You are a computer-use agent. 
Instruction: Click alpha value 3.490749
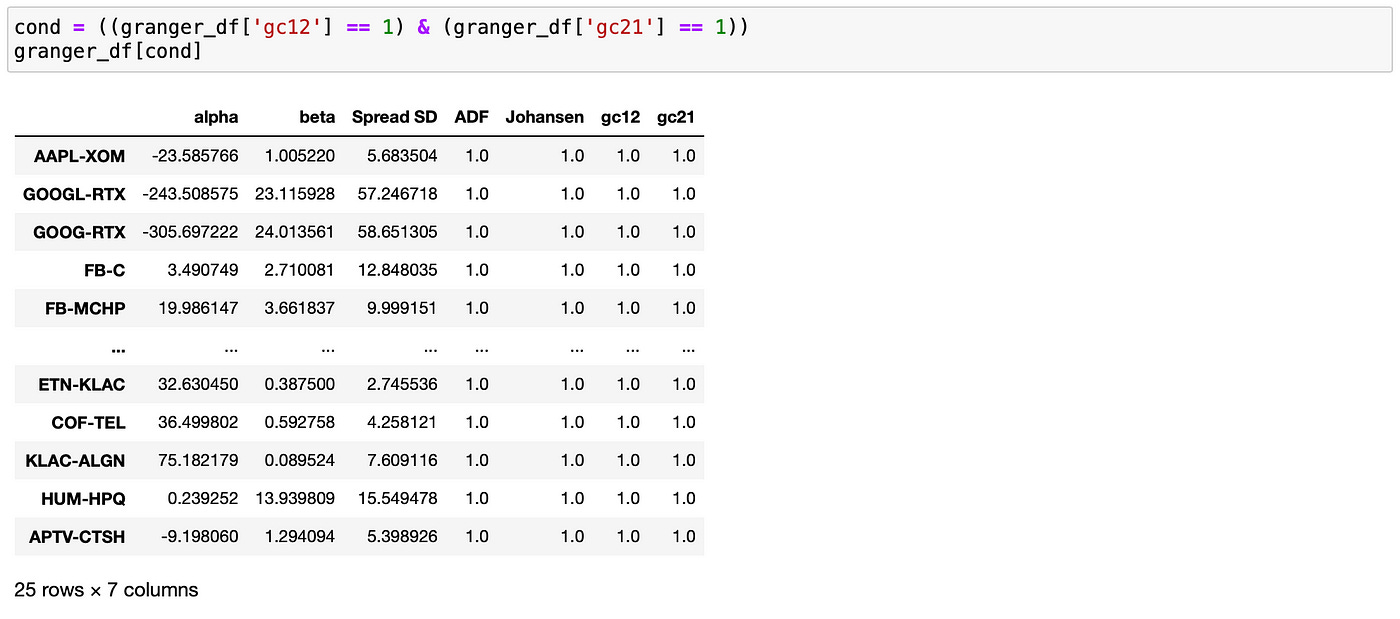point(203,270)
